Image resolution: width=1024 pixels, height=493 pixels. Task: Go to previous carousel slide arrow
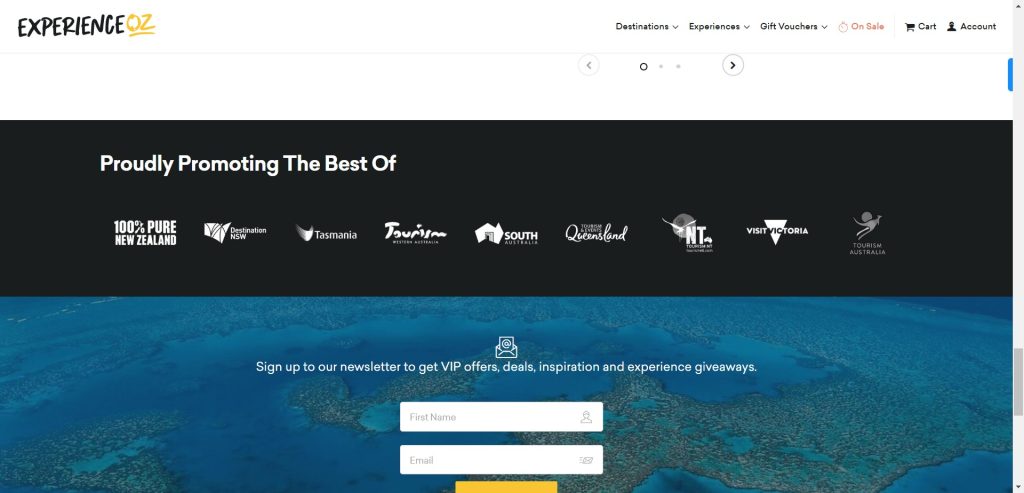point(588,65)
